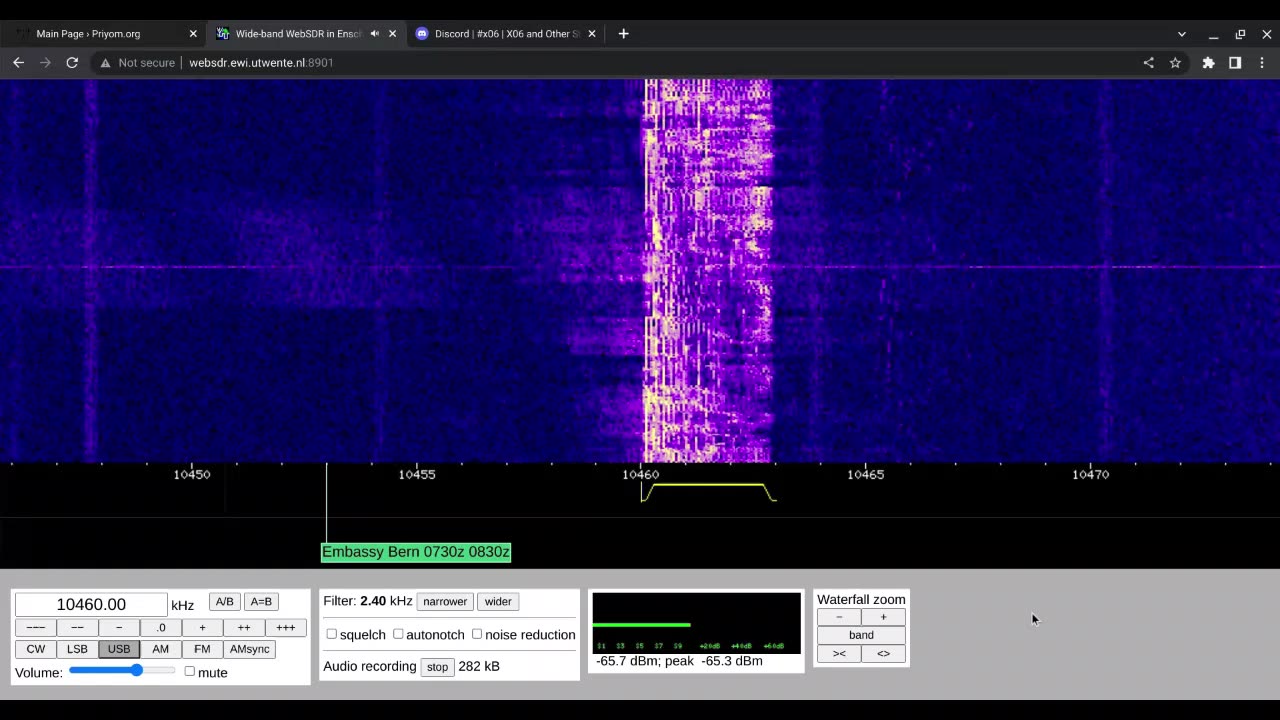1280x720 pixels.
Task: Select LSB mode
Action: [x=77, y=649]
